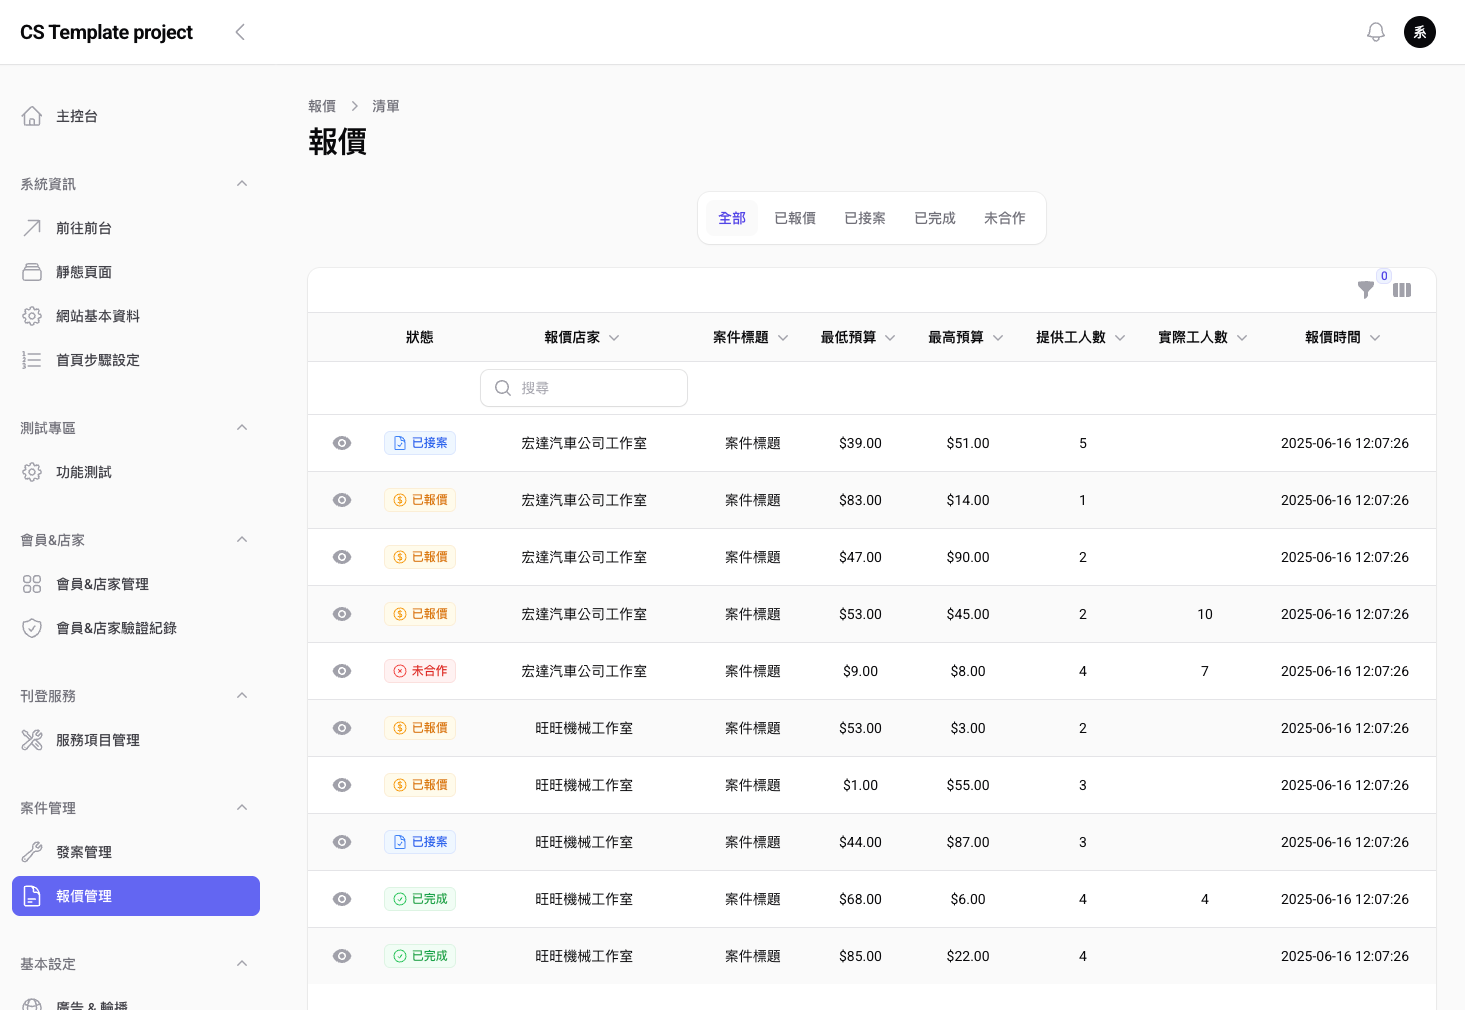
Task: Open 會員&店家管理 in the sidebar
Action: (31, 583)
